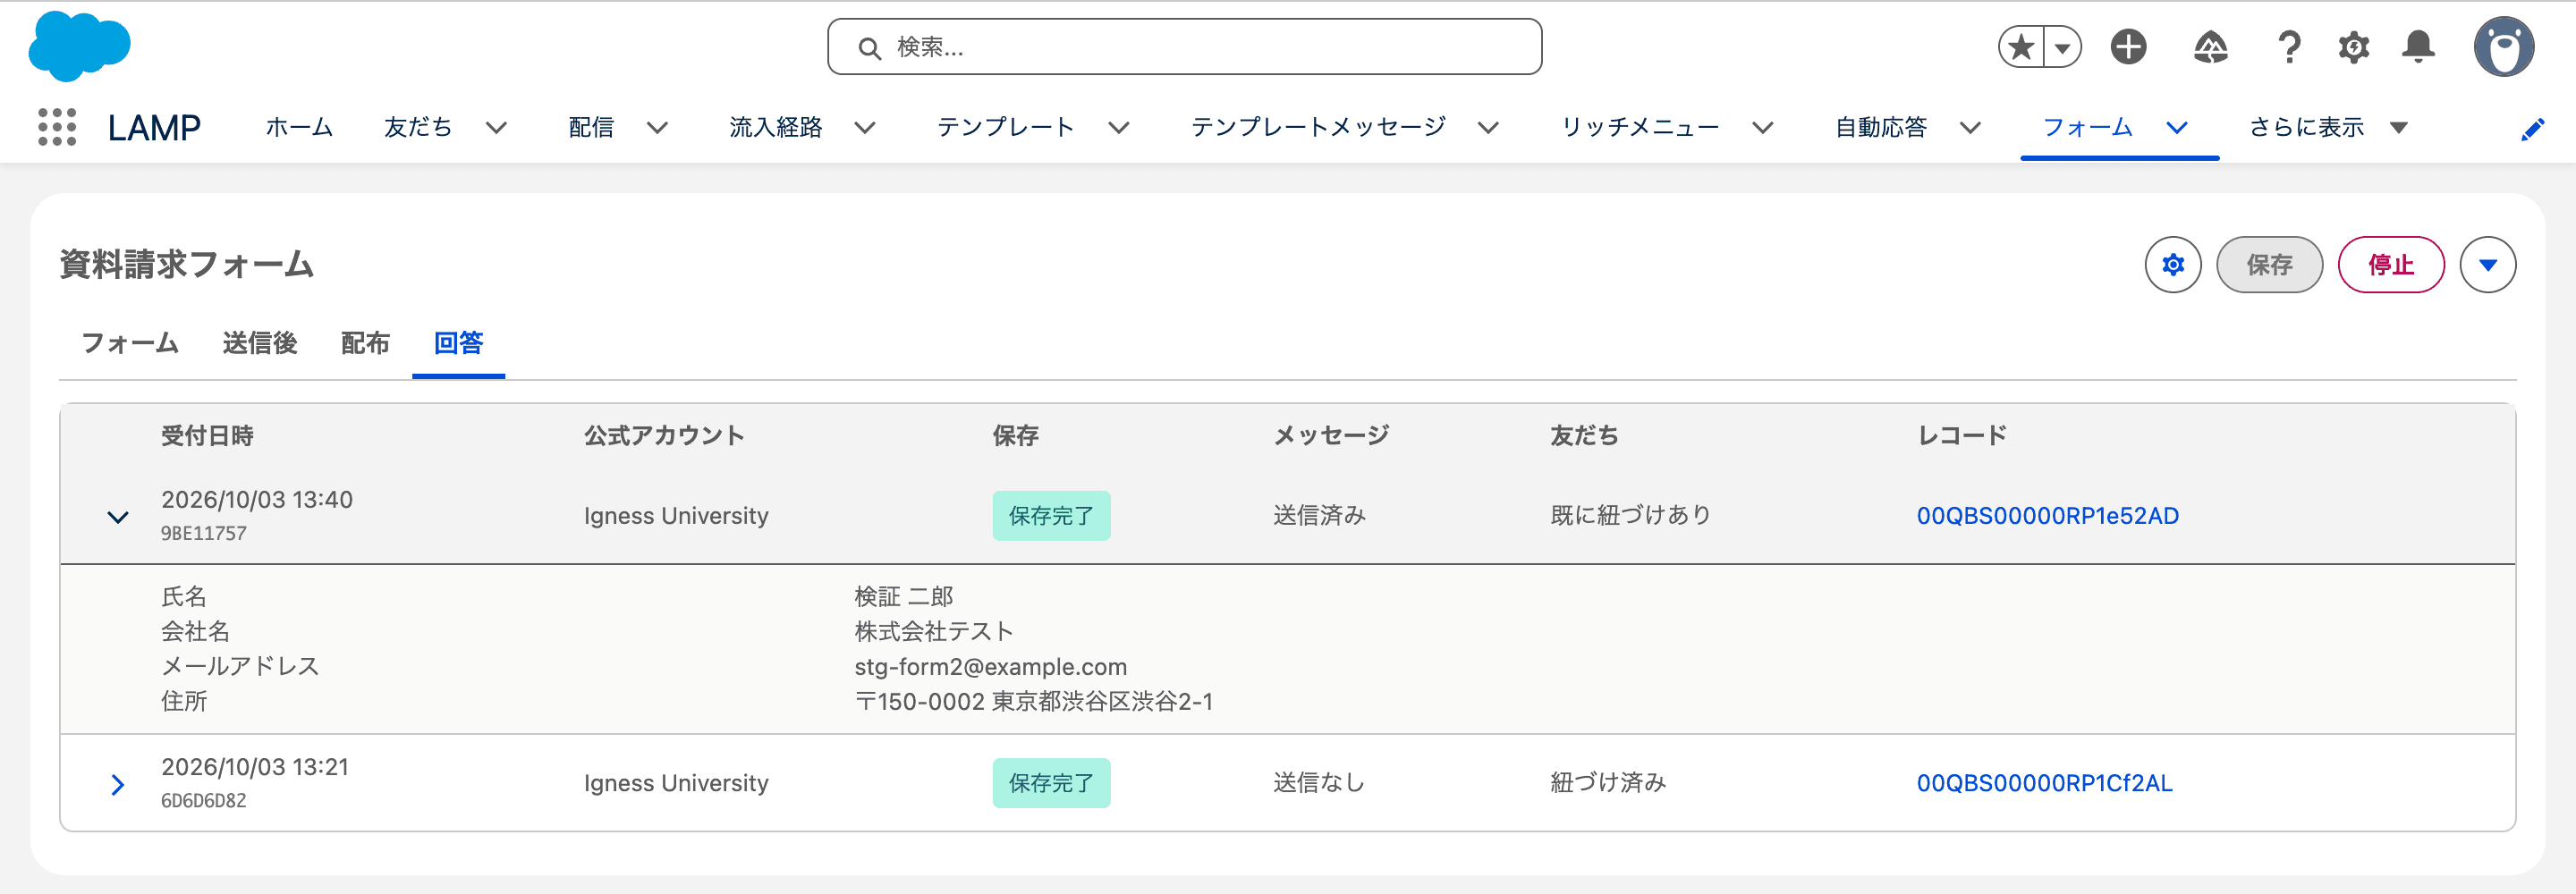The width and height of the screenshot is (2576, 894).
Task: Select the 回答 tab
Action: point(458,343)
